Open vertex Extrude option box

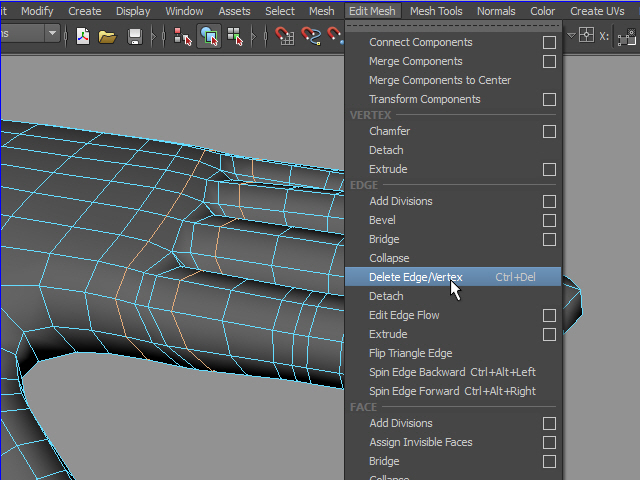coord(549,169)
